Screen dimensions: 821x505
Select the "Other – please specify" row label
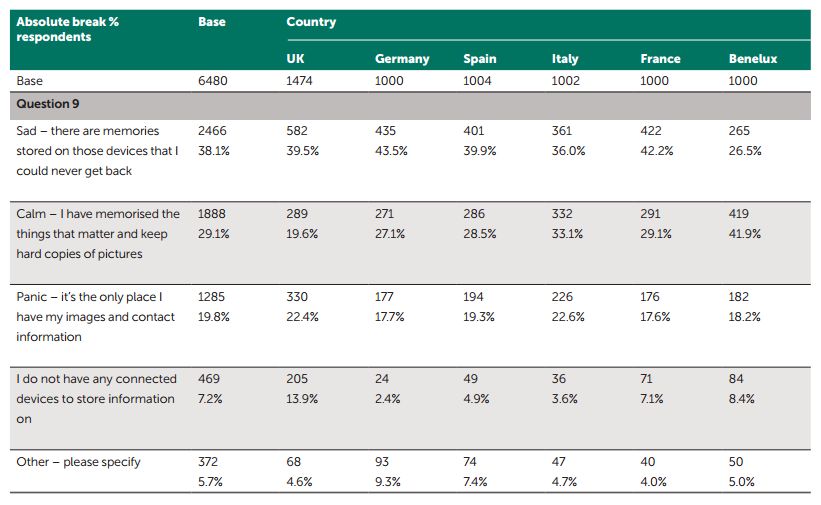coord(79,462)
